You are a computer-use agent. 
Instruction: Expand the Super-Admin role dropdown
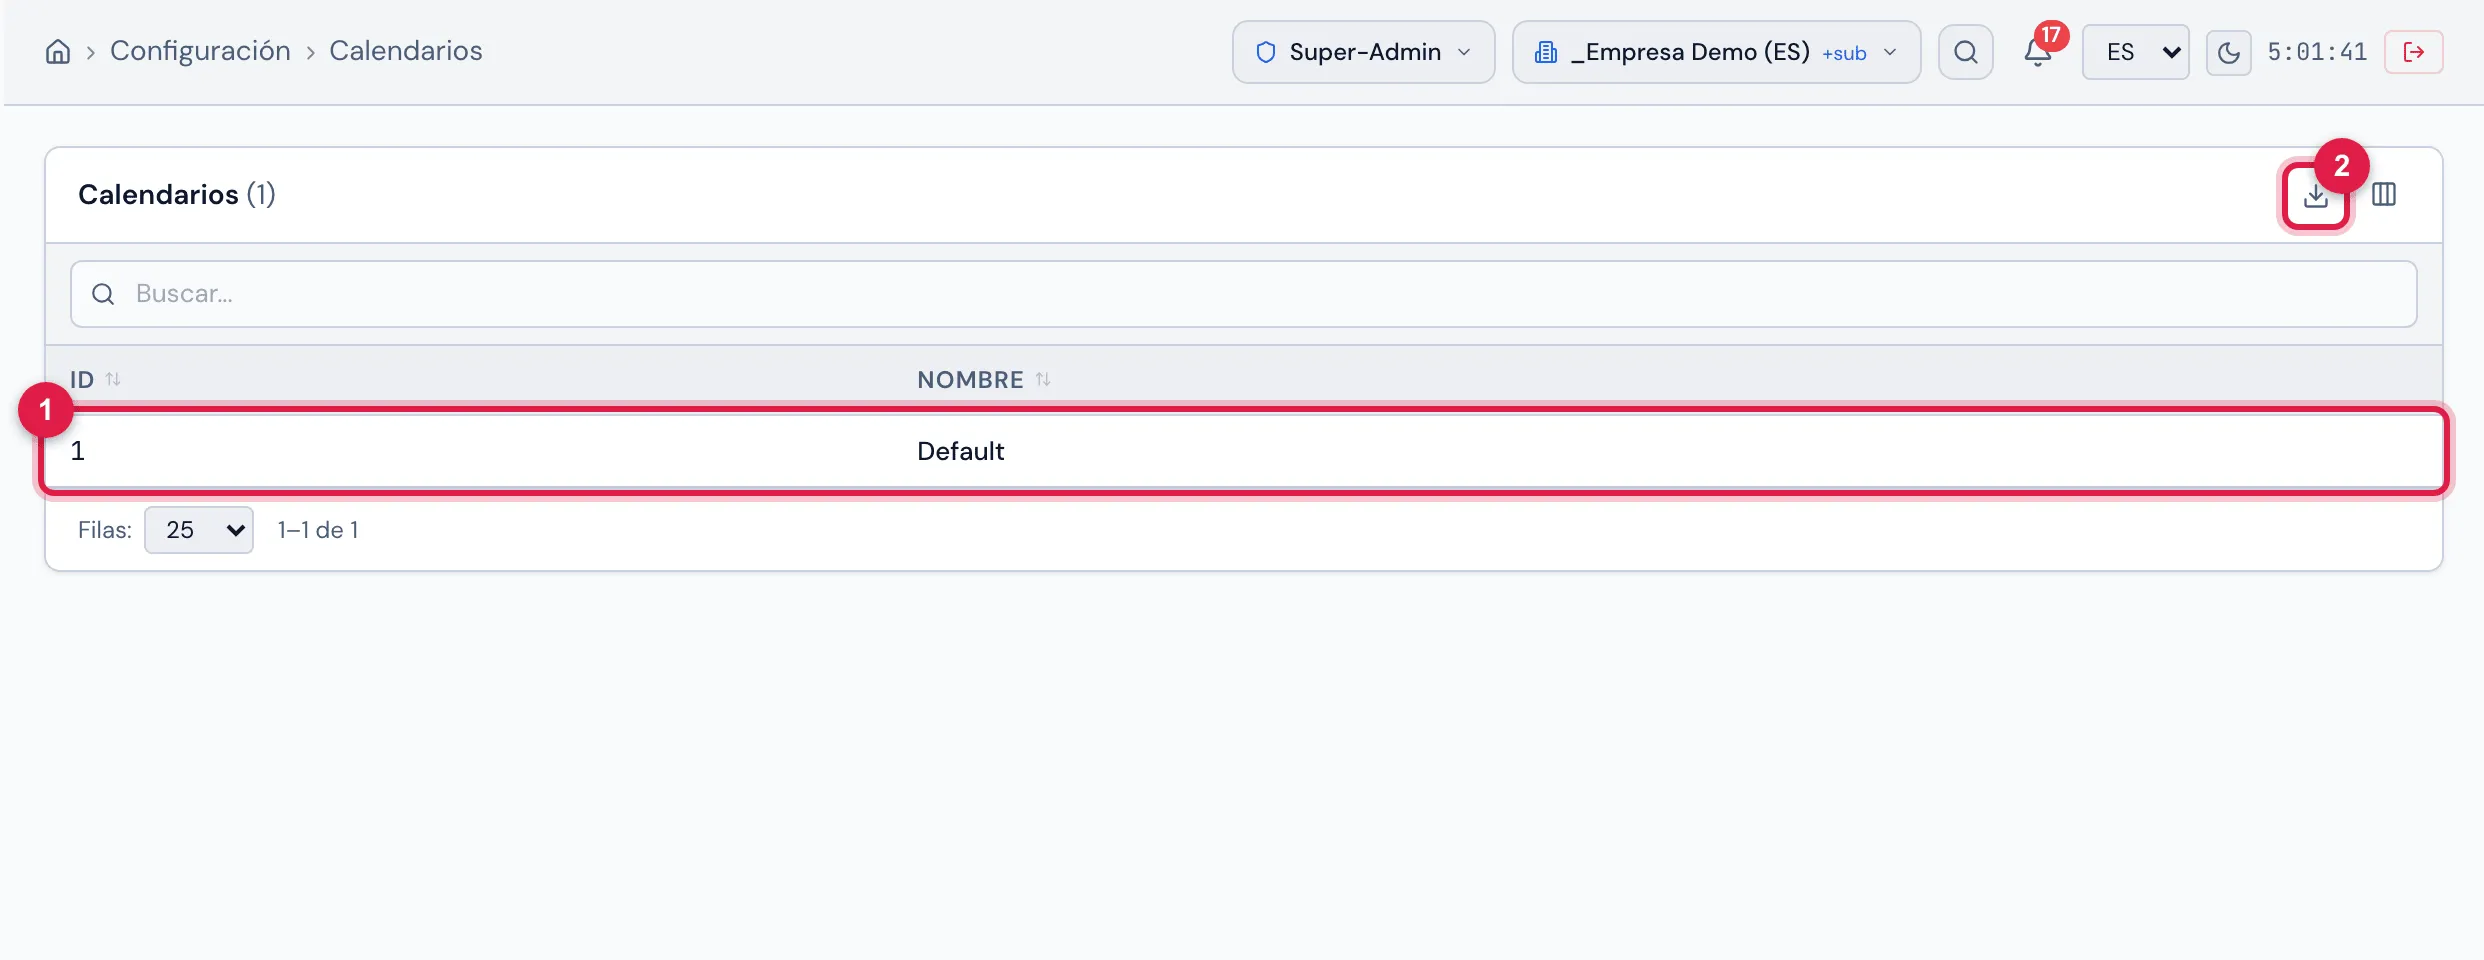[1363, 52]
